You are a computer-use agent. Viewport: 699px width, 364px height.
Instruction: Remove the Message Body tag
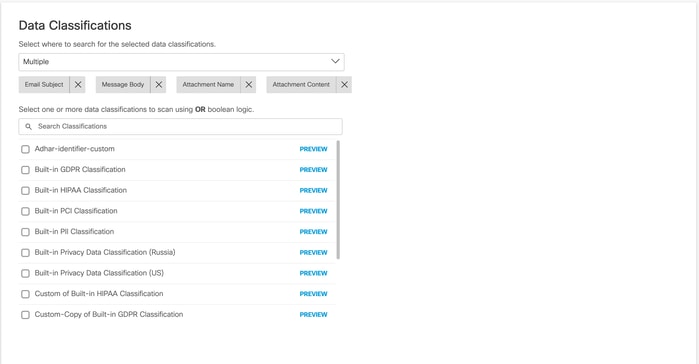coord(159,85)
